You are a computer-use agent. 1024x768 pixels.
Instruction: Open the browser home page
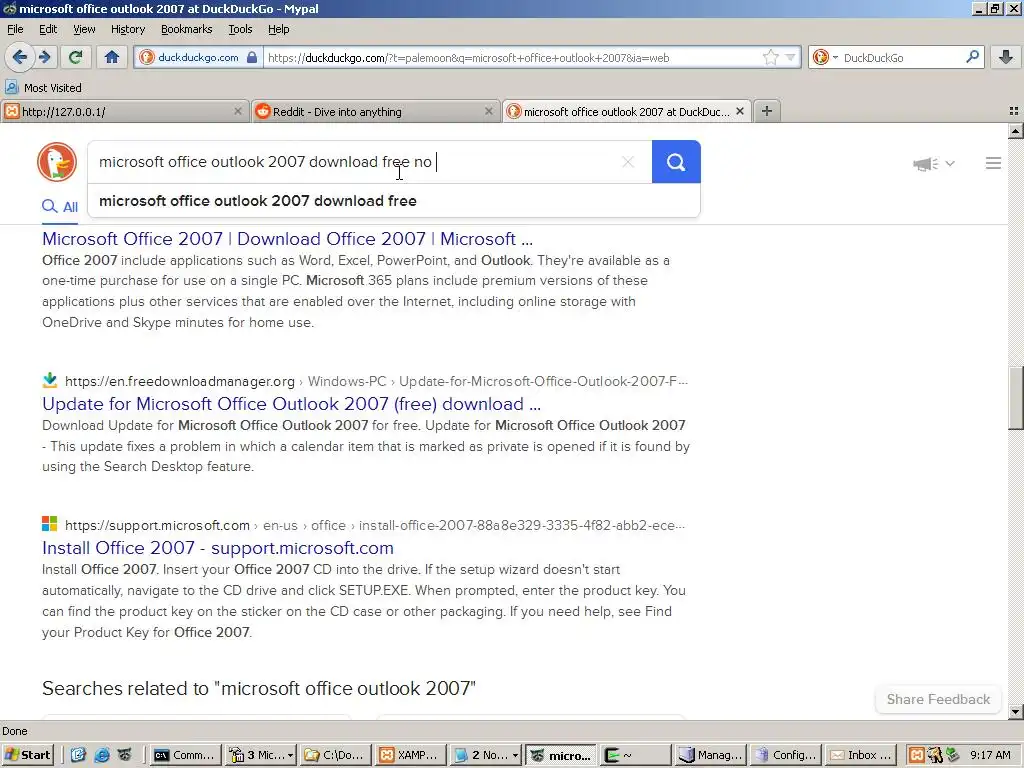(112, 57)
